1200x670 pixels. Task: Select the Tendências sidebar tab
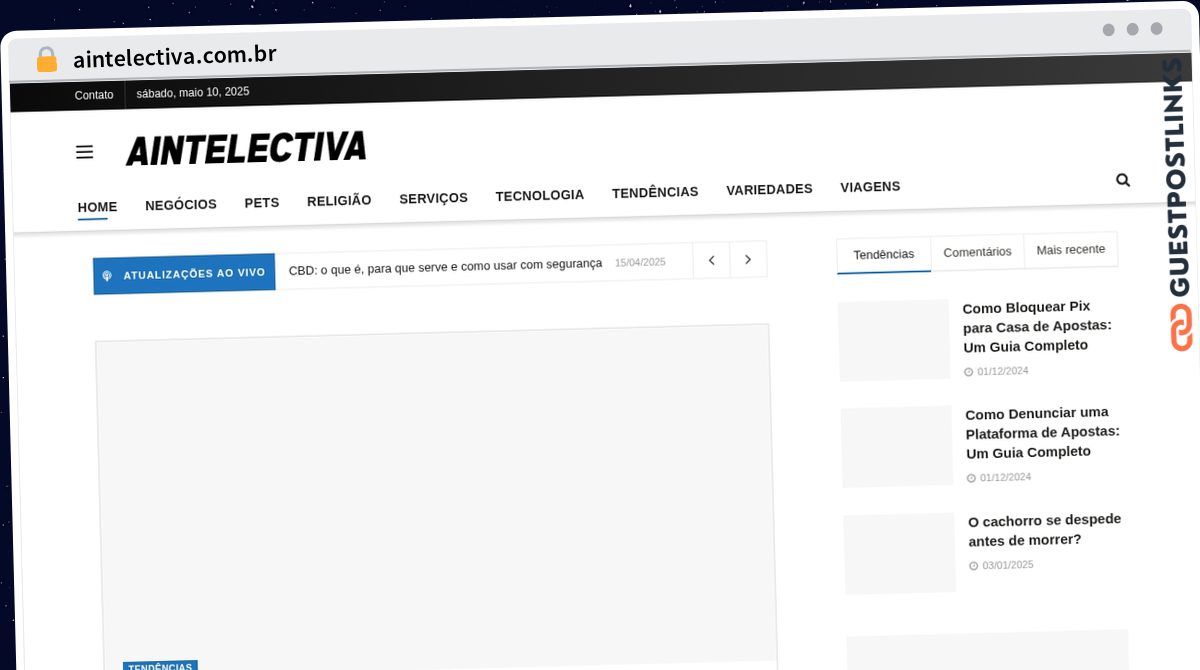pos(883,254)
